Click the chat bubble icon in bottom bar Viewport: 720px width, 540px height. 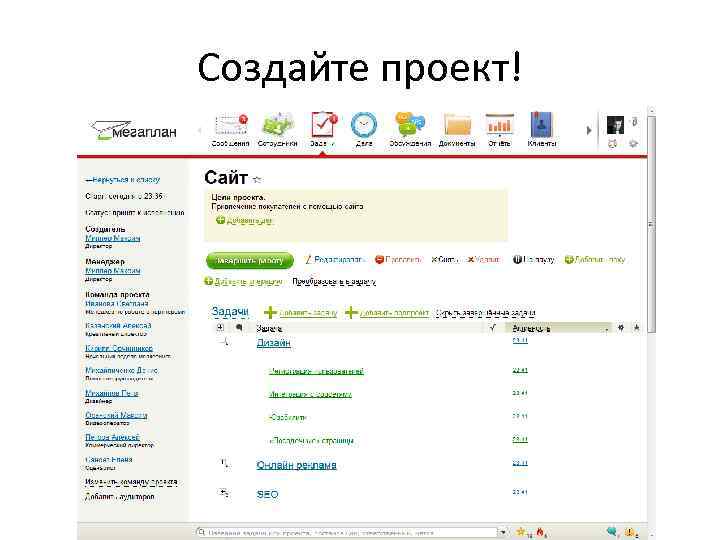[611, 532]
